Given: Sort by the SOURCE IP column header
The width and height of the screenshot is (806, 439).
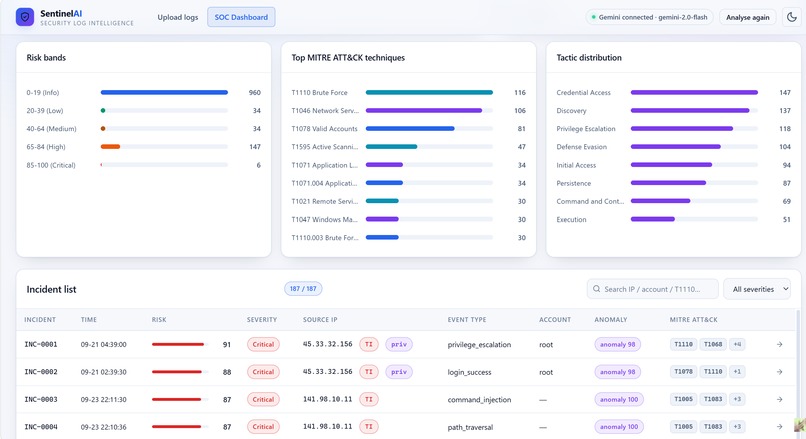Looking at the screenshot, I should pos(320,320).
